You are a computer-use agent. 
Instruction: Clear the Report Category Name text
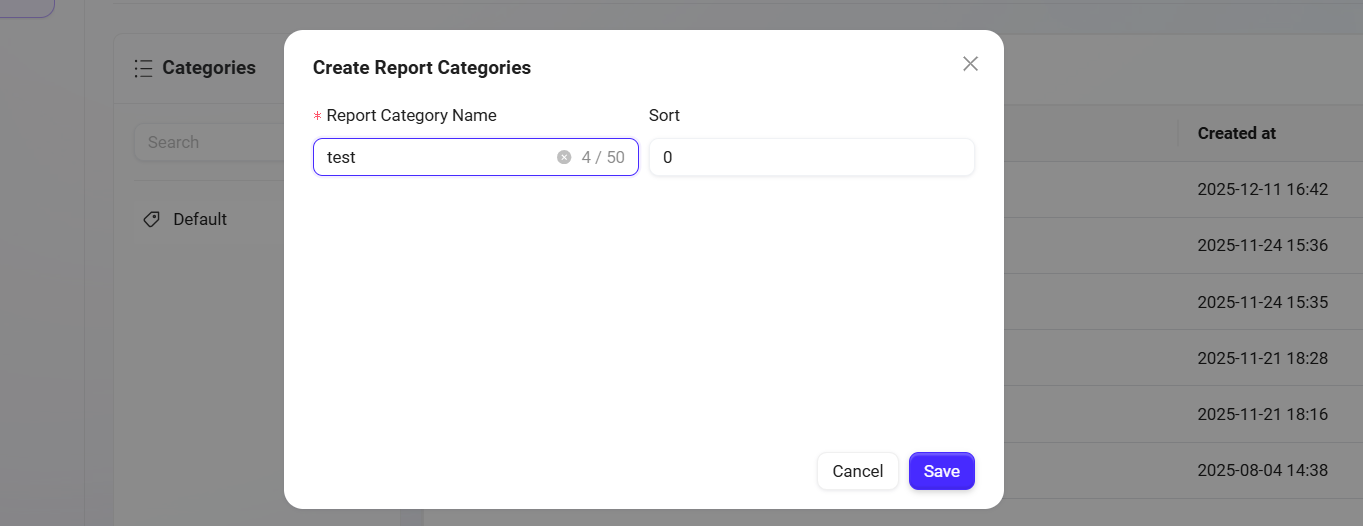pyautogui.click(x=564, y=157)
